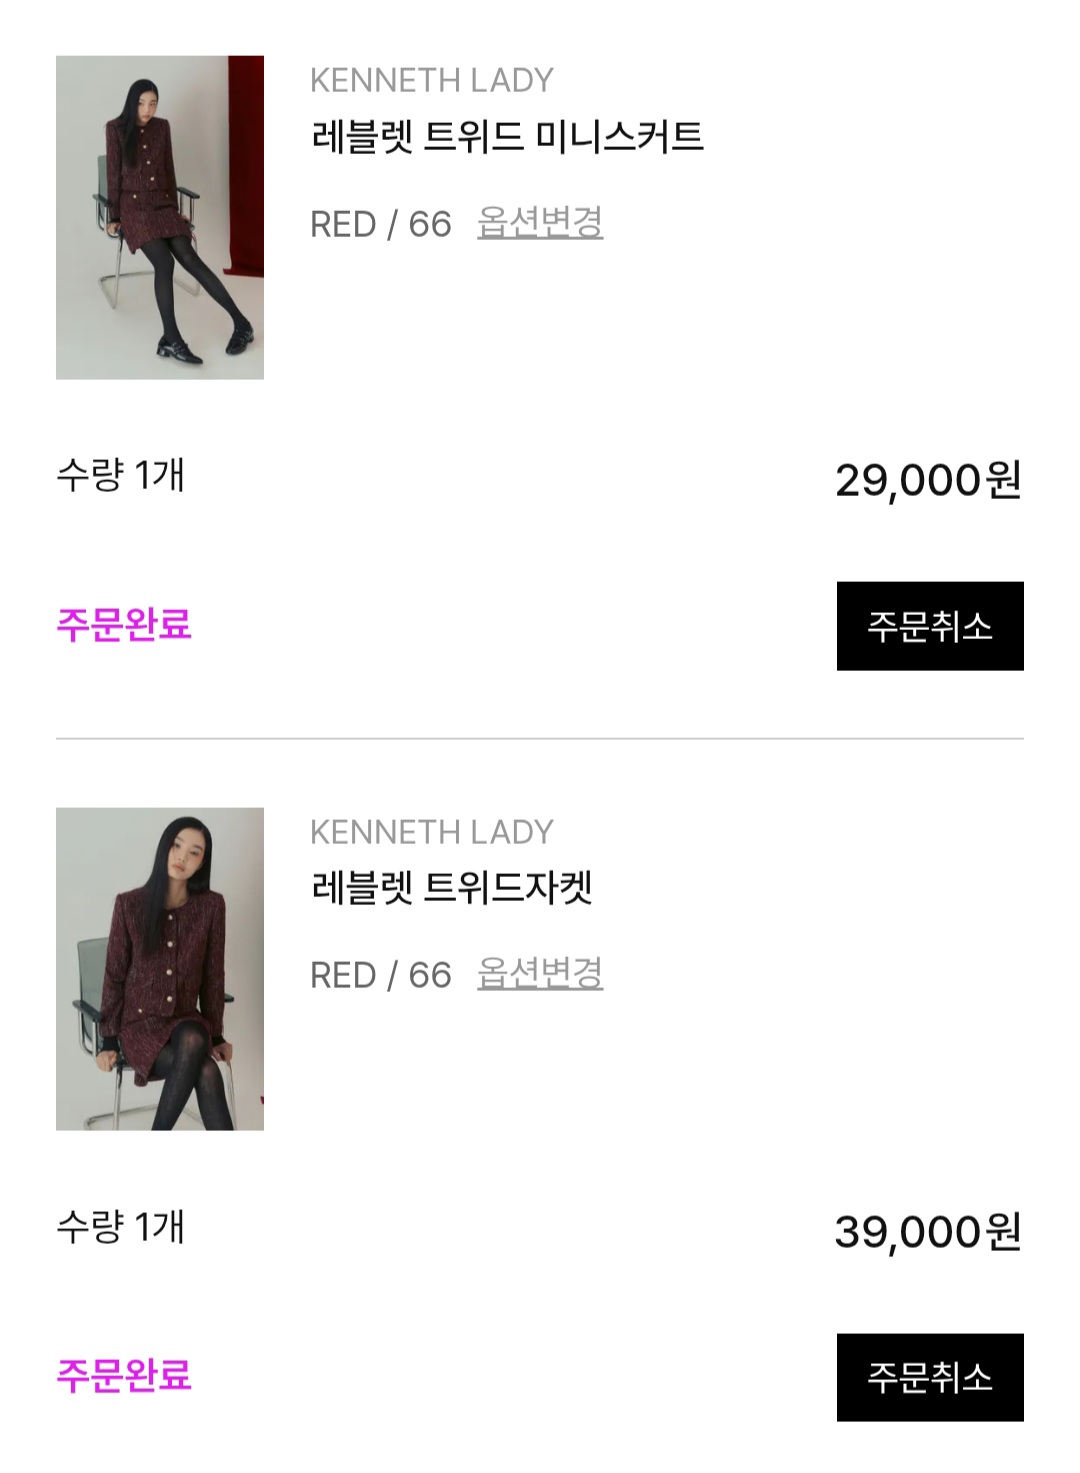The height and width of the screenshot is (1473, 1080).
Task: Click the size 66 text for the mini skirt
Action: [x=430, y=225]
